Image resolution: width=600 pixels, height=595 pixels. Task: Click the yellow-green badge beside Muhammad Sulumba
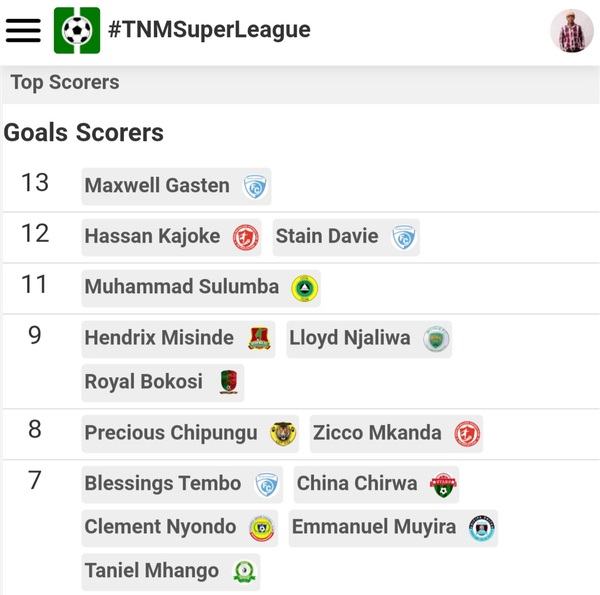click(305, 288)
